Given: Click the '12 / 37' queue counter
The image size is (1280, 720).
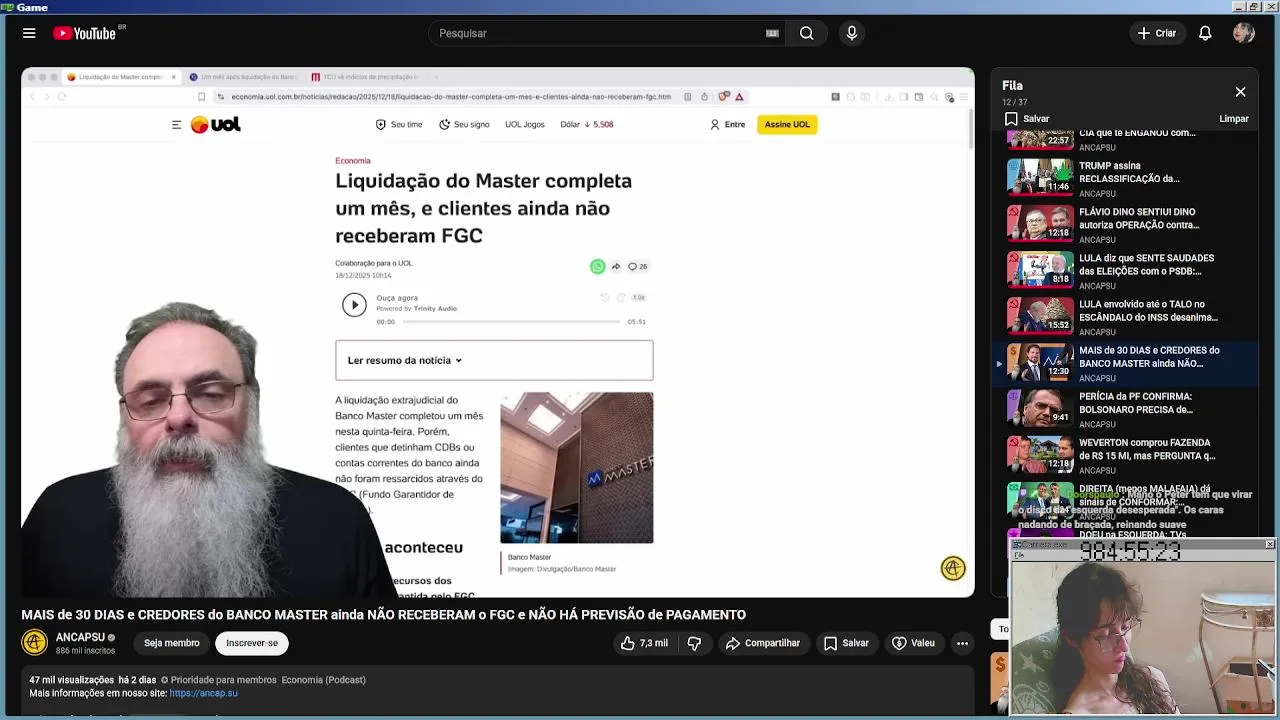Looking at the screenshot, I should click(x=1015, y=102).
